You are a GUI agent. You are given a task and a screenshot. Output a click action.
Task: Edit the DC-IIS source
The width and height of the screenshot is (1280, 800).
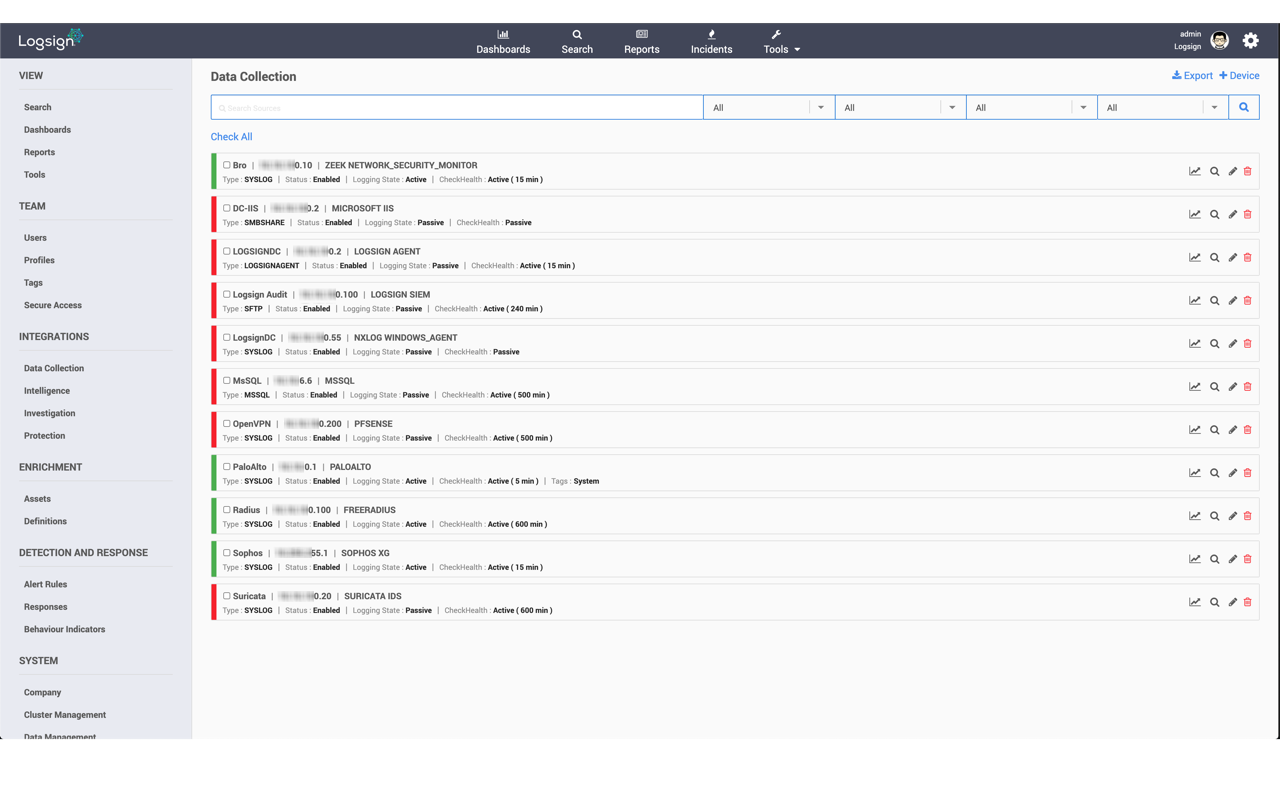1233,214
